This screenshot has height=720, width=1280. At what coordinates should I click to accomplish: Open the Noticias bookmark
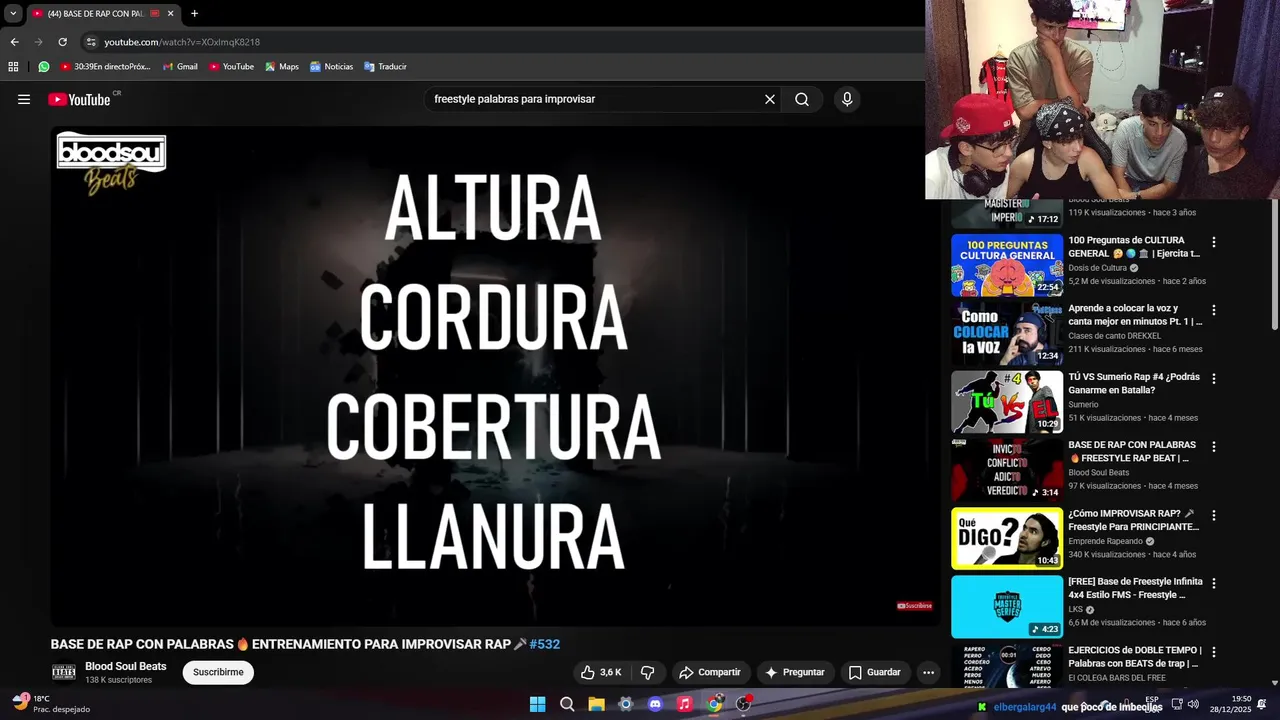[x=331, y=67]
